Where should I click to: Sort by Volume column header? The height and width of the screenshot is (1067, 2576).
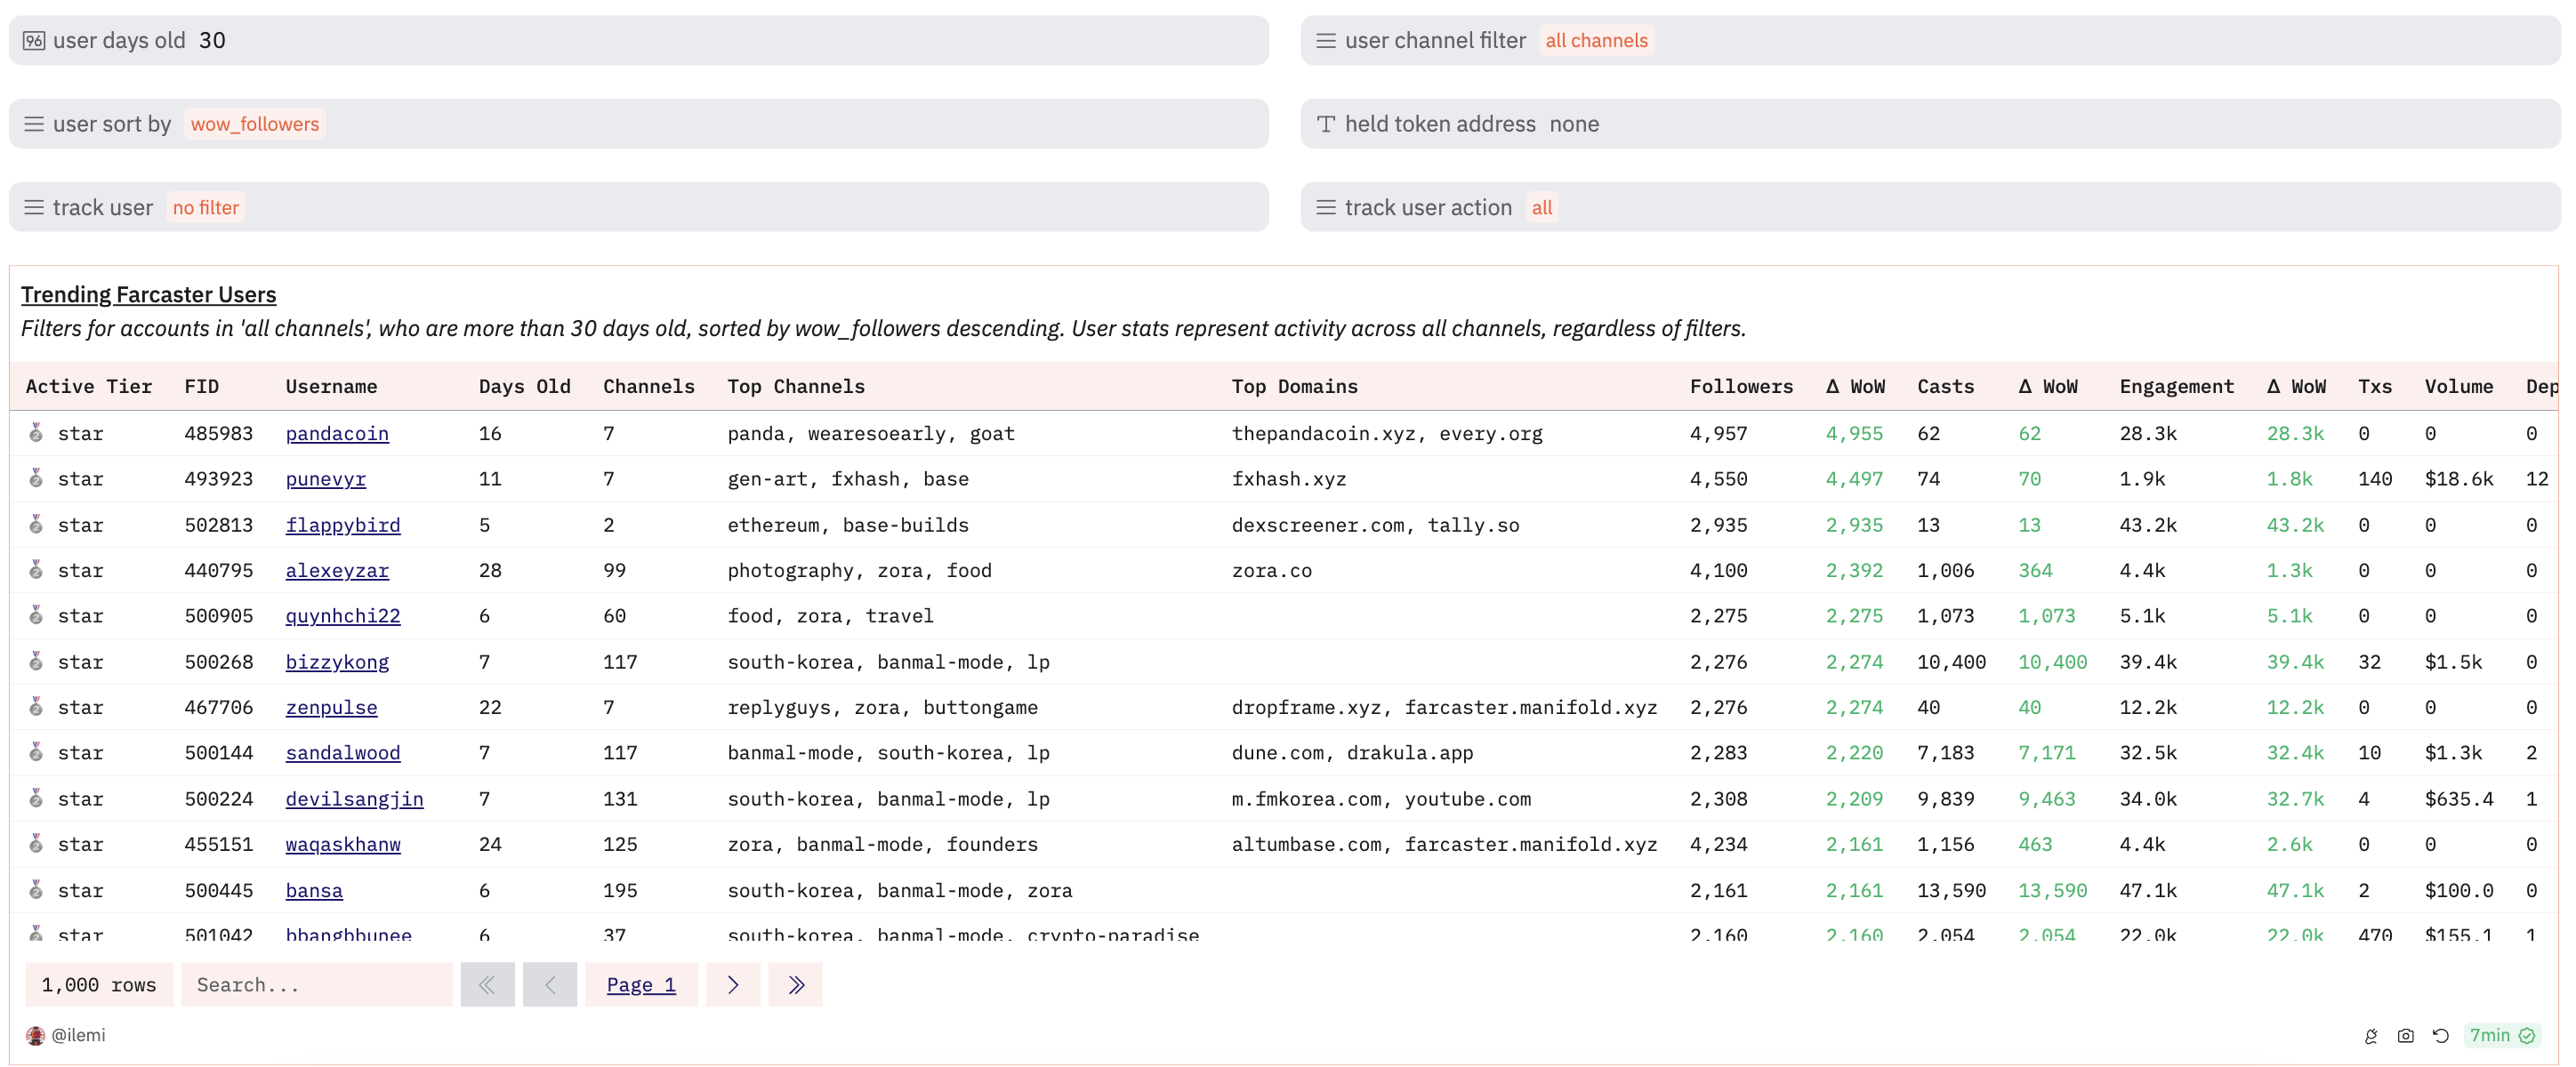click(2458, 386)
